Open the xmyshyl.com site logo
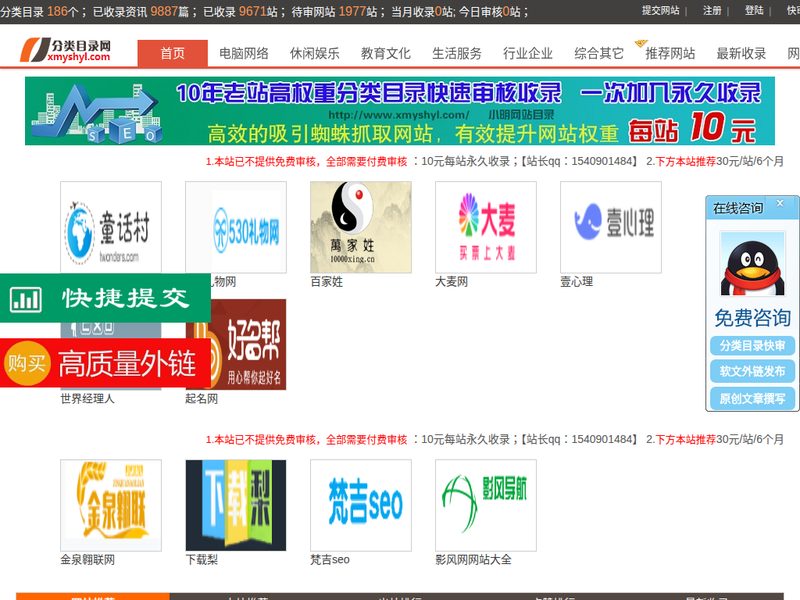 tap(65, 50)
